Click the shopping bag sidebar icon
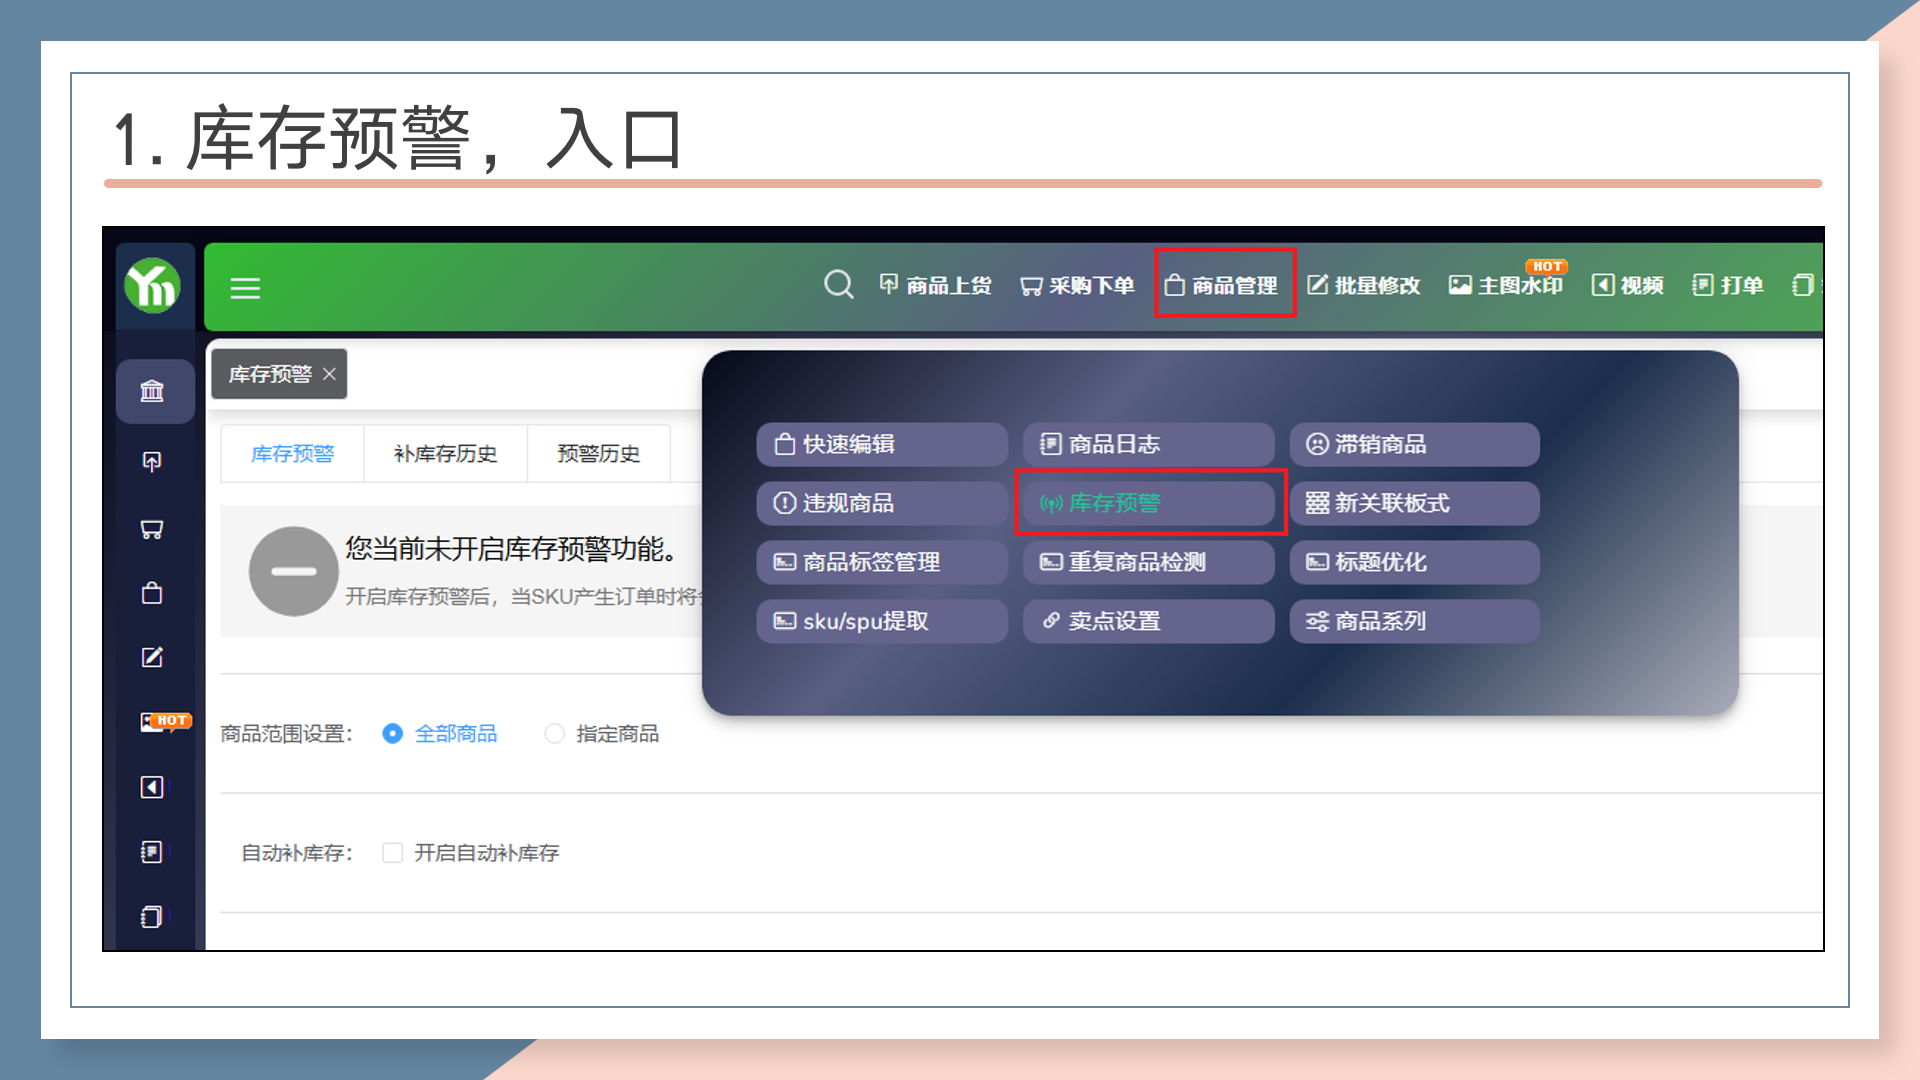This screenshot has width=1920, height=1080. [x=152, y=593]
